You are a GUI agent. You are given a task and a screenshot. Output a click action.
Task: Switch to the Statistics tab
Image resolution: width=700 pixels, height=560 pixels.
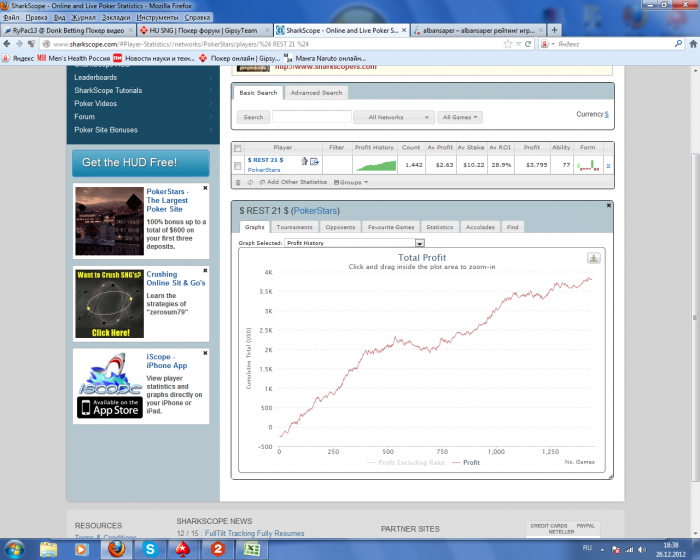440,227
